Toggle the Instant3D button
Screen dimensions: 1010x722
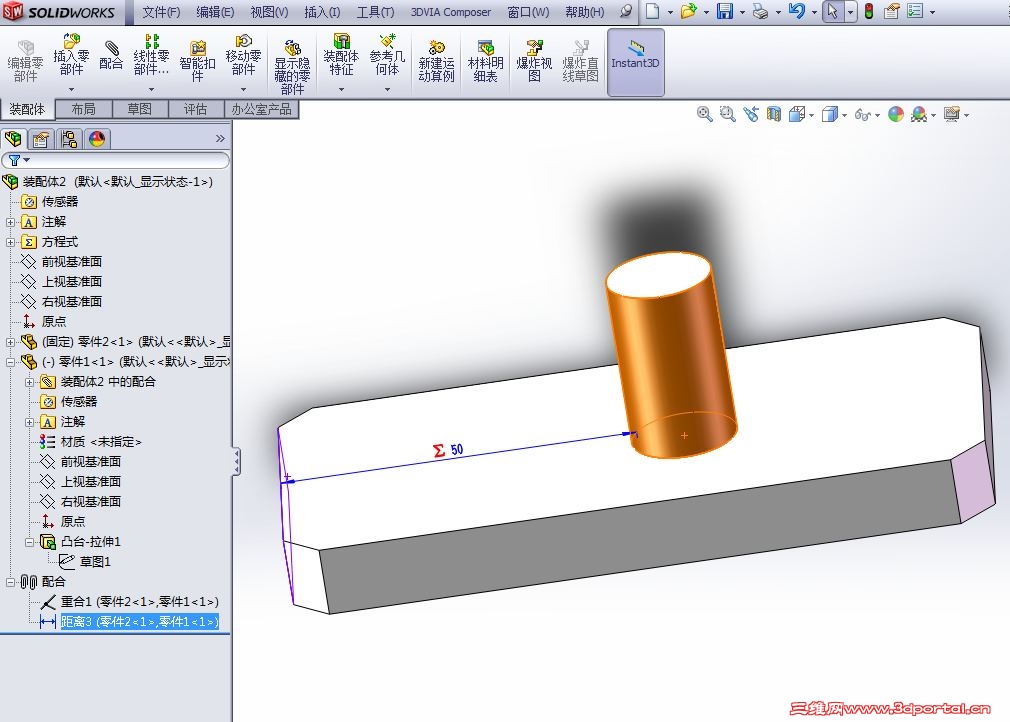pyautogui.click(x=635, y=62)
